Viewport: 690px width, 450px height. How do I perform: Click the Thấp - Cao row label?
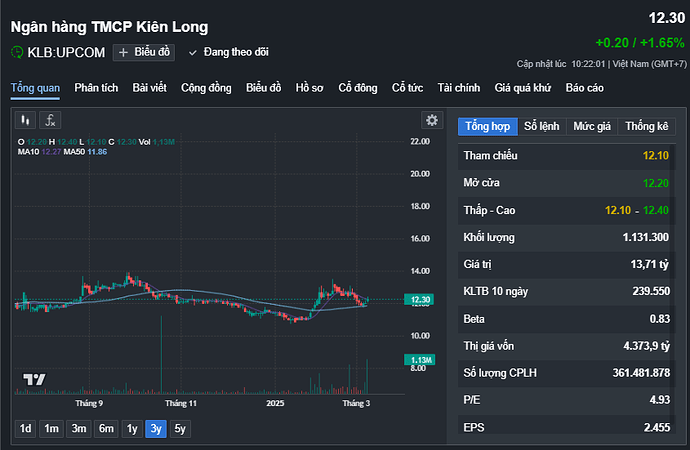[x=489, y=210]
